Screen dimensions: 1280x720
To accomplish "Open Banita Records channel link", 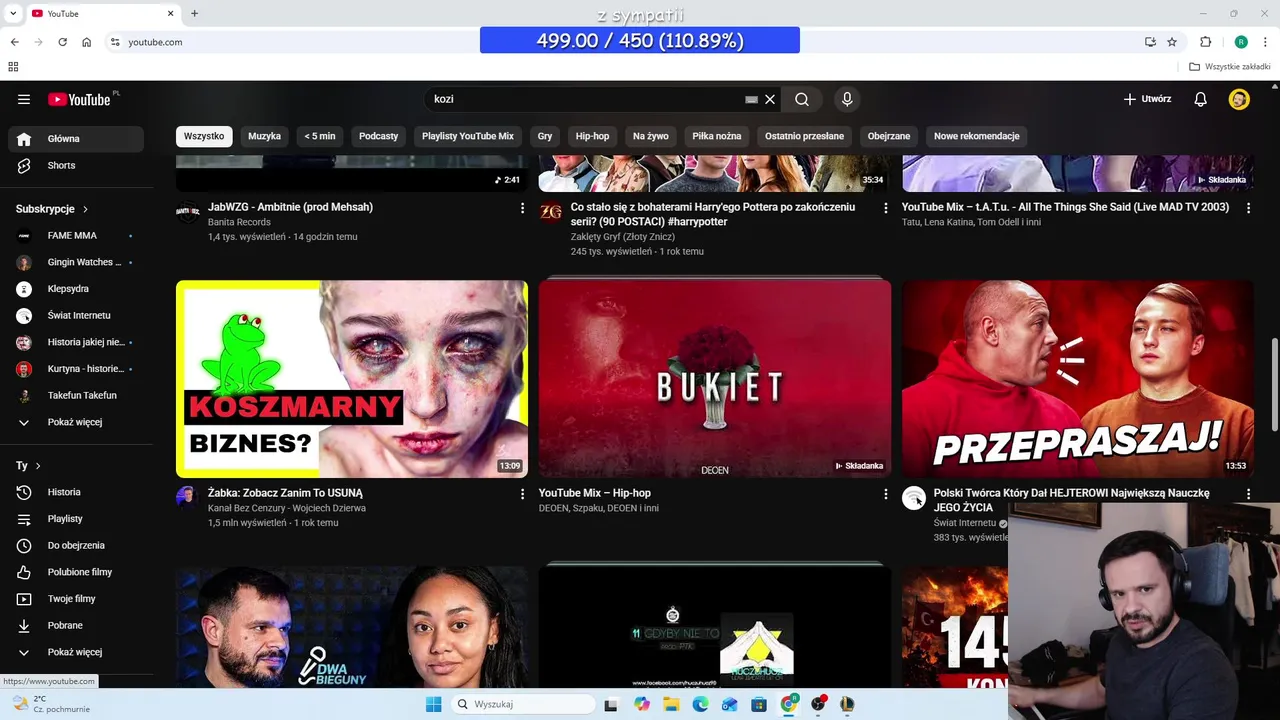I will click(x=239, y=222).
